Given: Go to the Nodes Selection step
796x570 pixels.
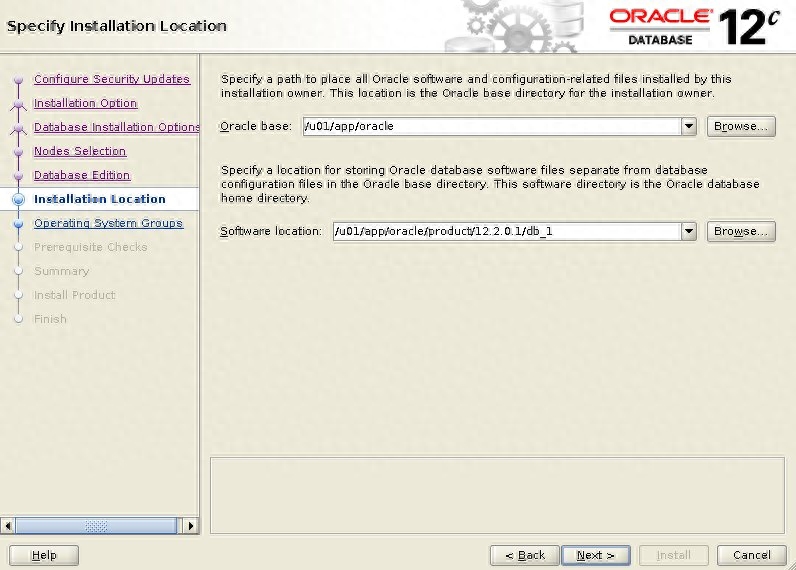Looking at the screenshot, I should [x=80, y=151].
